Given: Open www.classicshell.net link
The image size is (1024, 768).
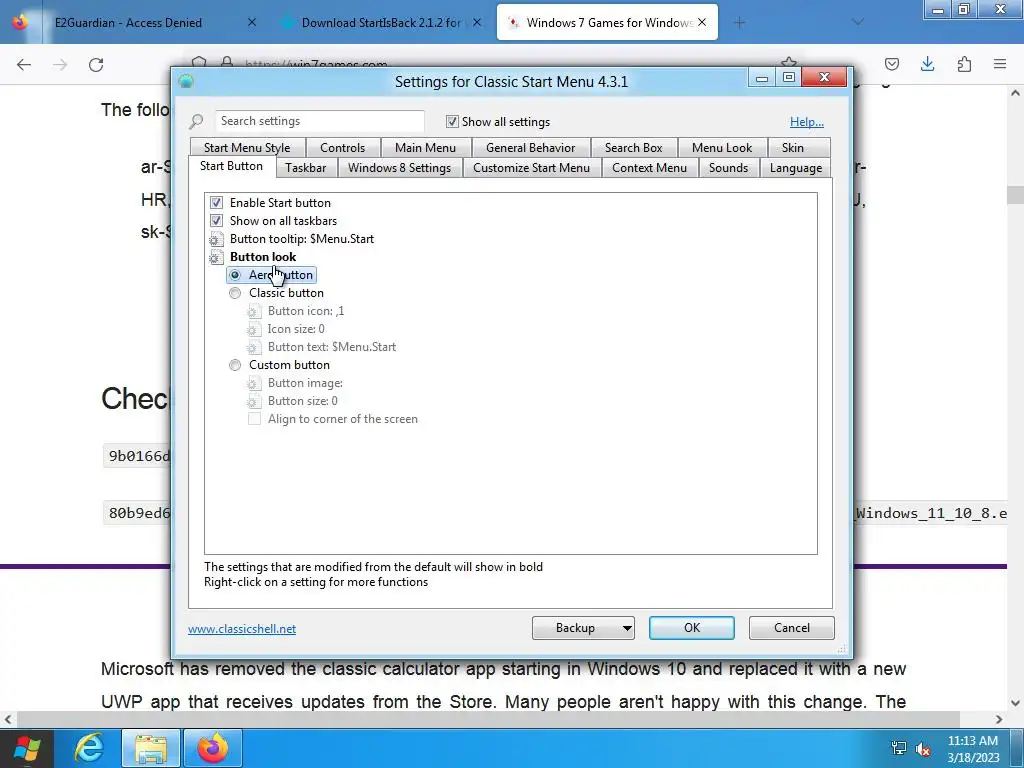Looking at the screenshot, I should coord(242,629).
